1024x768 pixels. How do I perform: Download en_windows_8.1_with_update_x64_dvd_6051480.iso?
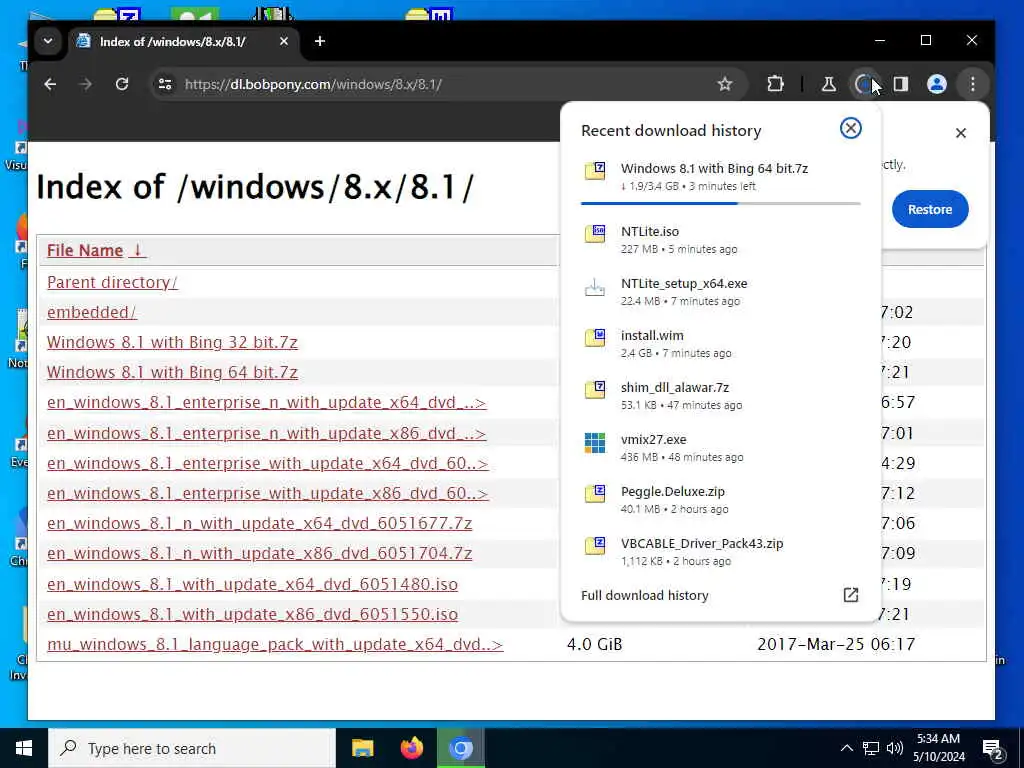click(x=252, y=584)
